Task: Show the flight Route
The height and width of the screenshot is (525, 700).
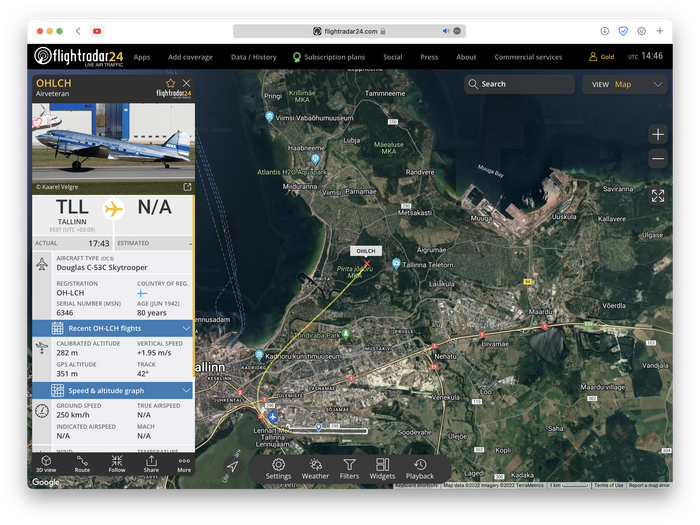Action: pos(82,463)
